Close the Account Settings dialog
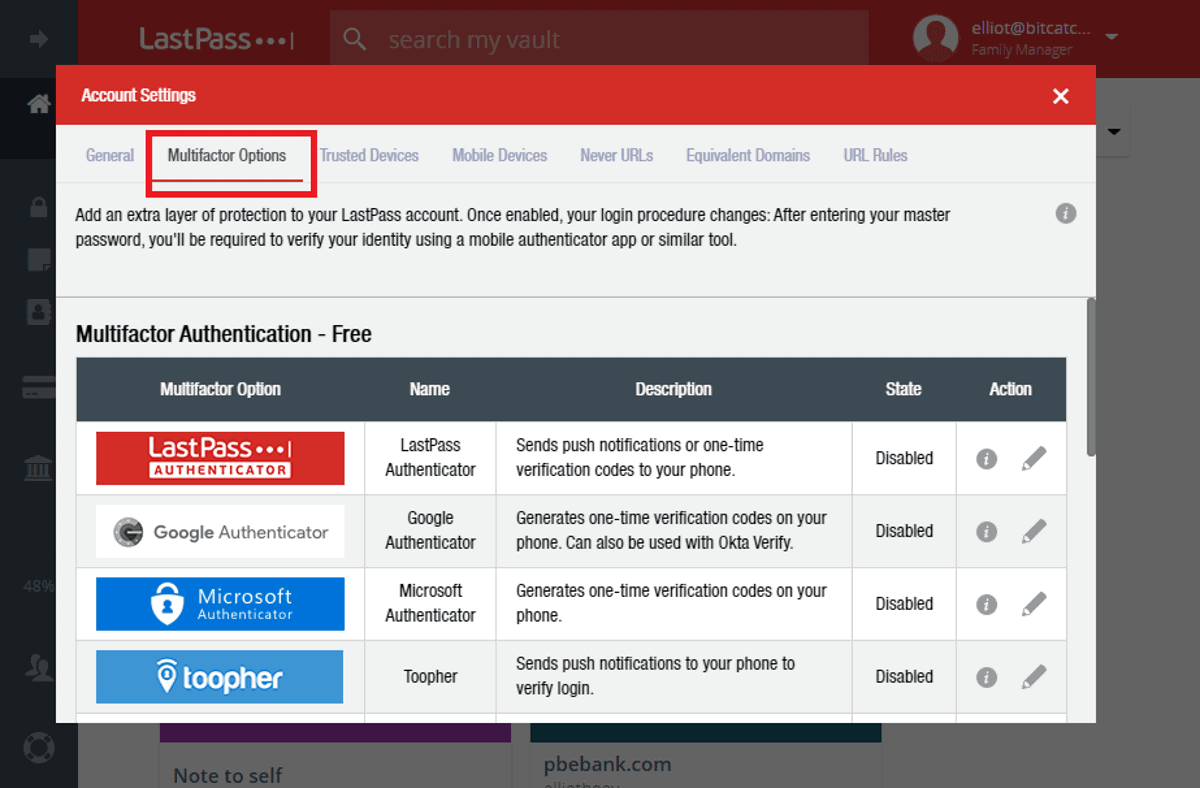1200x788 pixels. [1061, 96]
